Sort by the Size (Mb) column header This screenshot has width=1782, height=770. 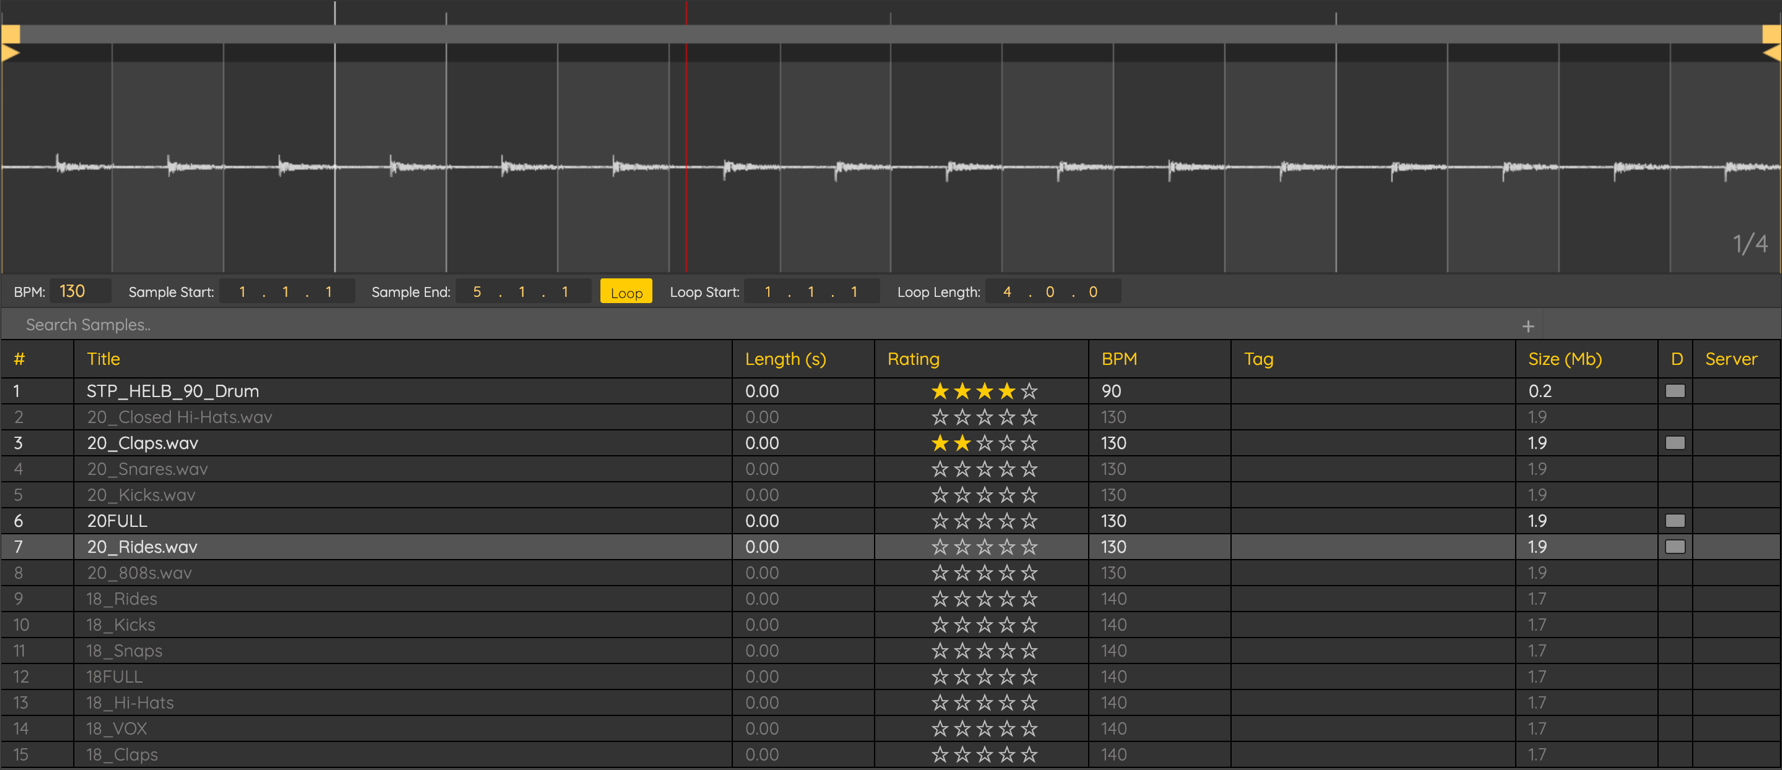1565,359
